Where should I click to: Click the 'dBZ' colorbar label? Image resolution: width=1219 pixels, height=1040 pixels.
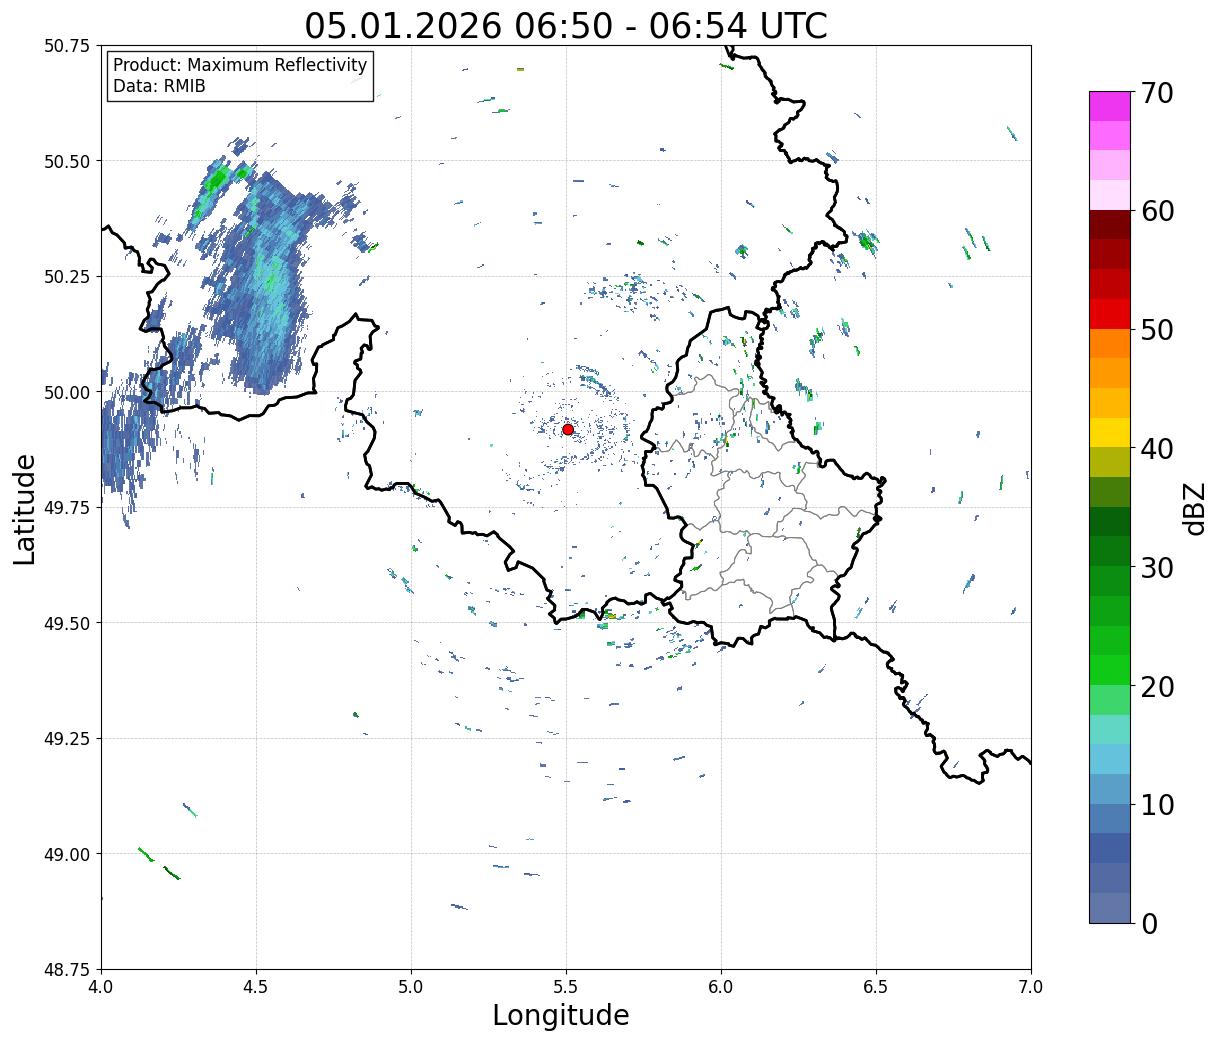coord(1195,507)
